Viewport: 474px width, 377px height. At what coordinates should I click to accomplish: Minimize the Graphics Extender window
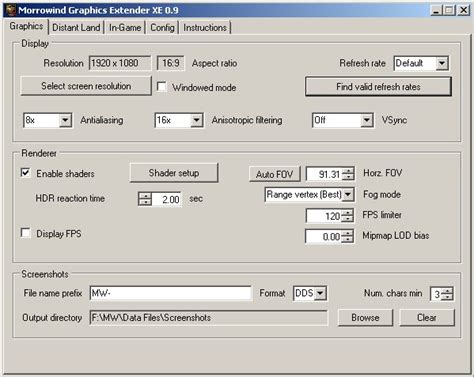pyautogui.click(x=437, y=10)
